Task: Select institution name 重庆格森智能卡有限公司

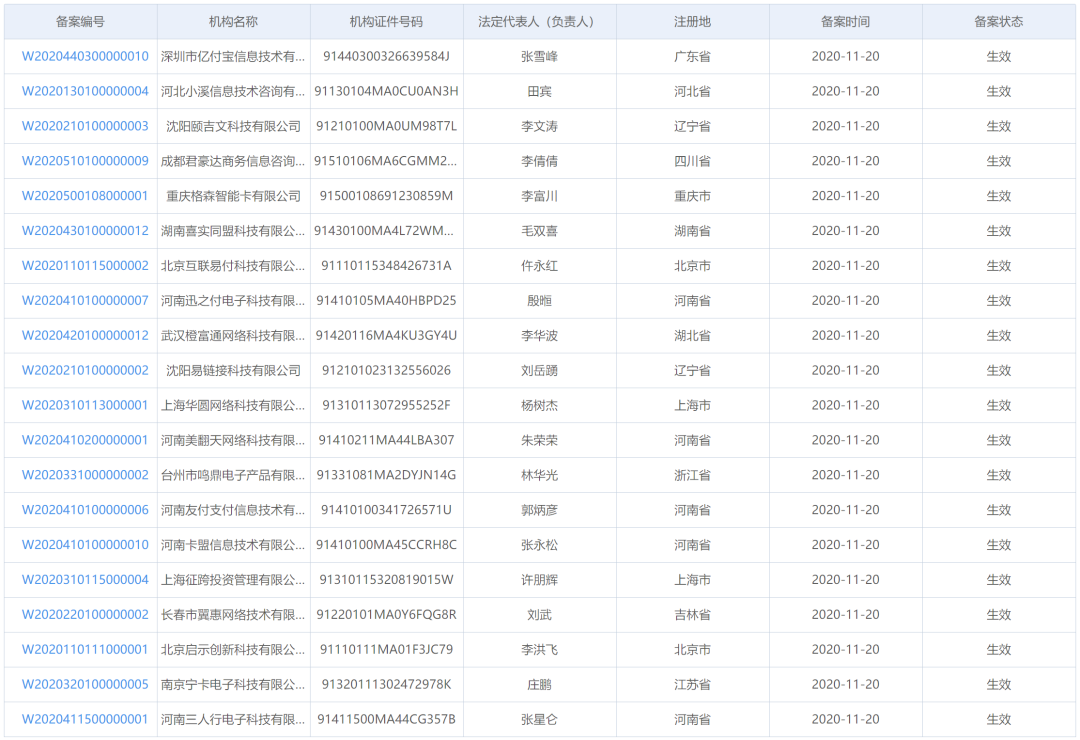Action: [x=233, y=196]
